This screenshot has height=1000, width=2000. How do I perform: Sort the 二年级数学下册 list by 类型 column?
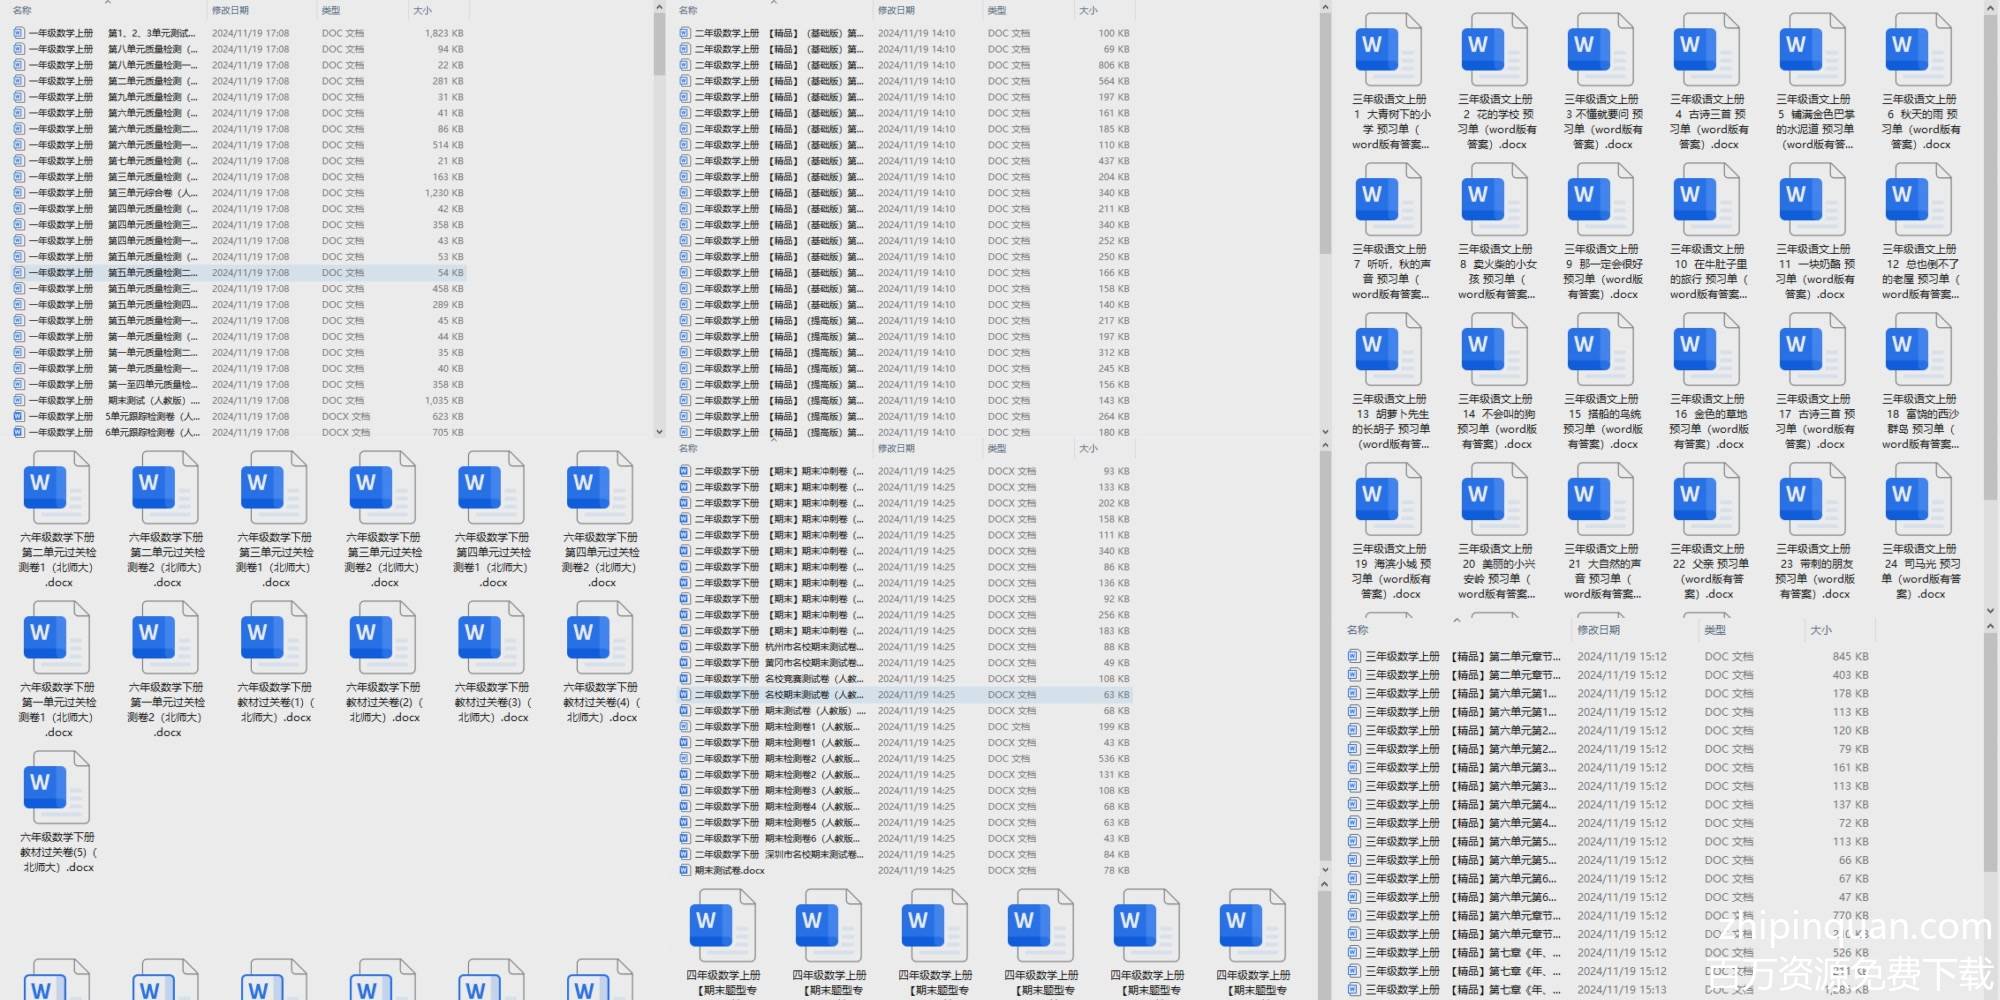[x=997, y=448]
